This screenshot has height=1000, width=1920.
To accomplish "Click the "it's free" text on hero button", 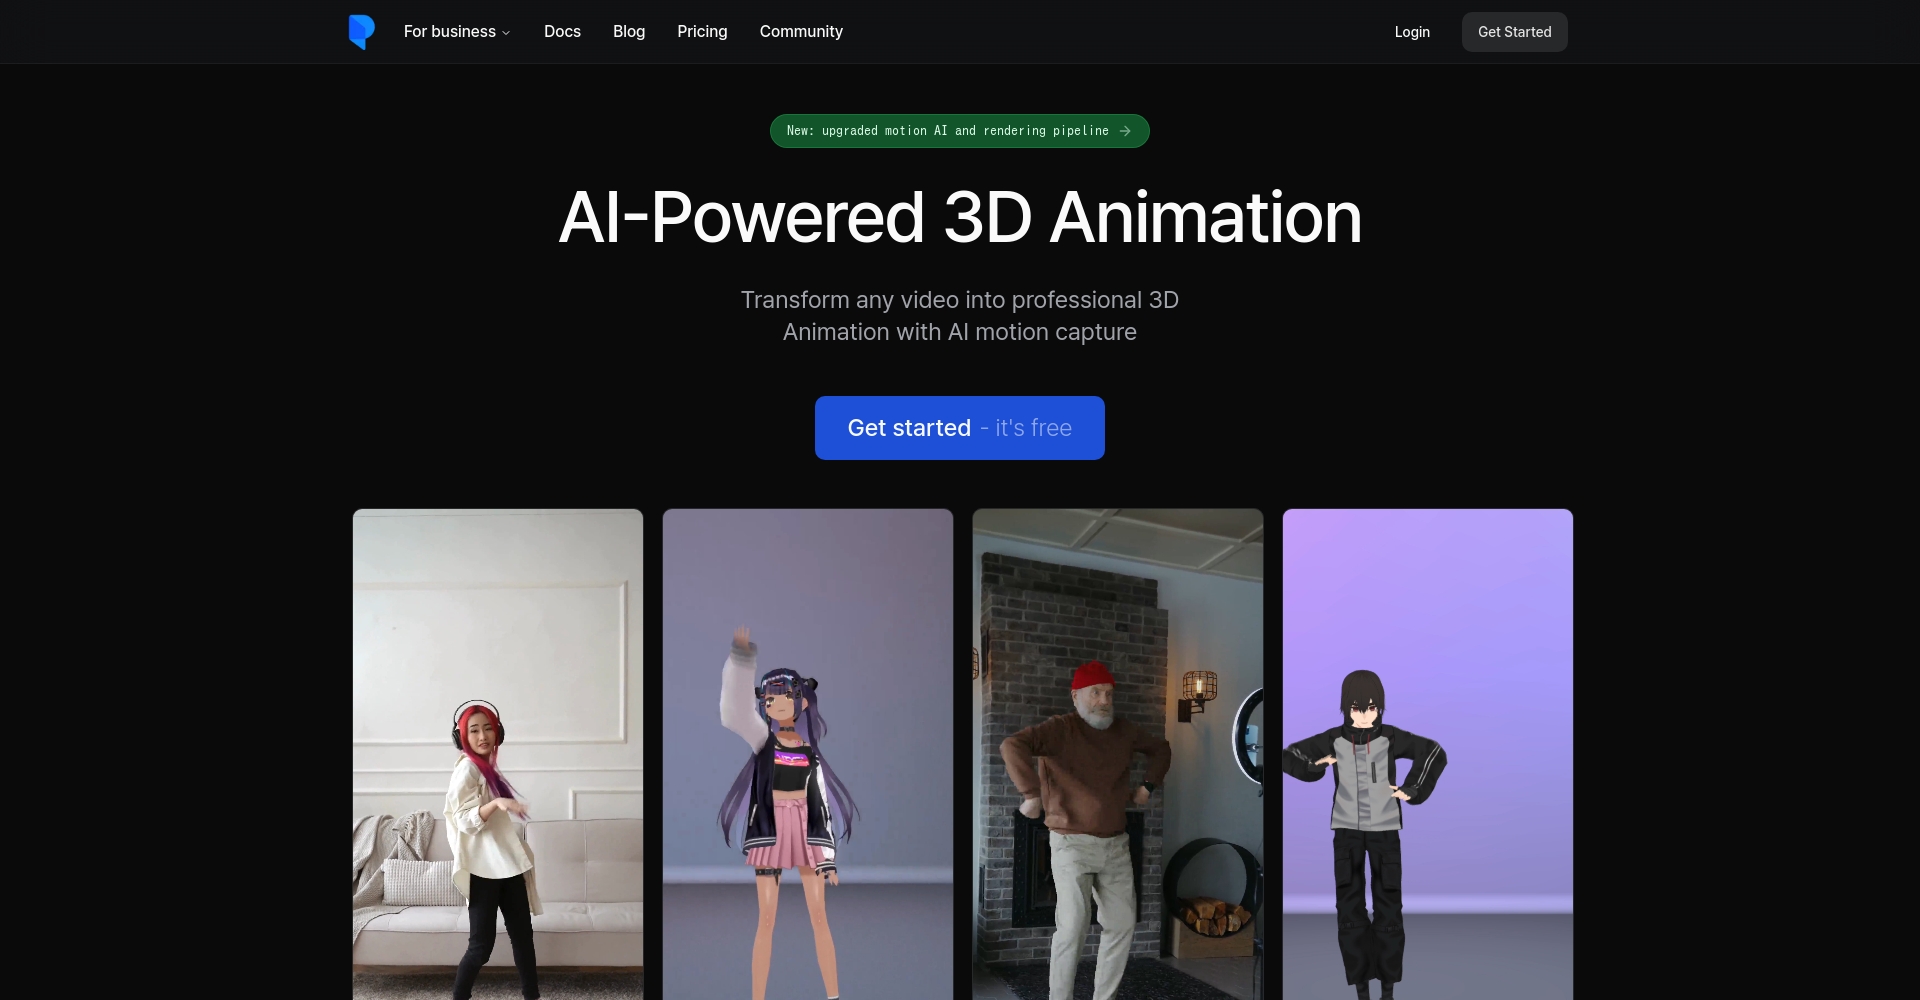I will point(1033,428).
